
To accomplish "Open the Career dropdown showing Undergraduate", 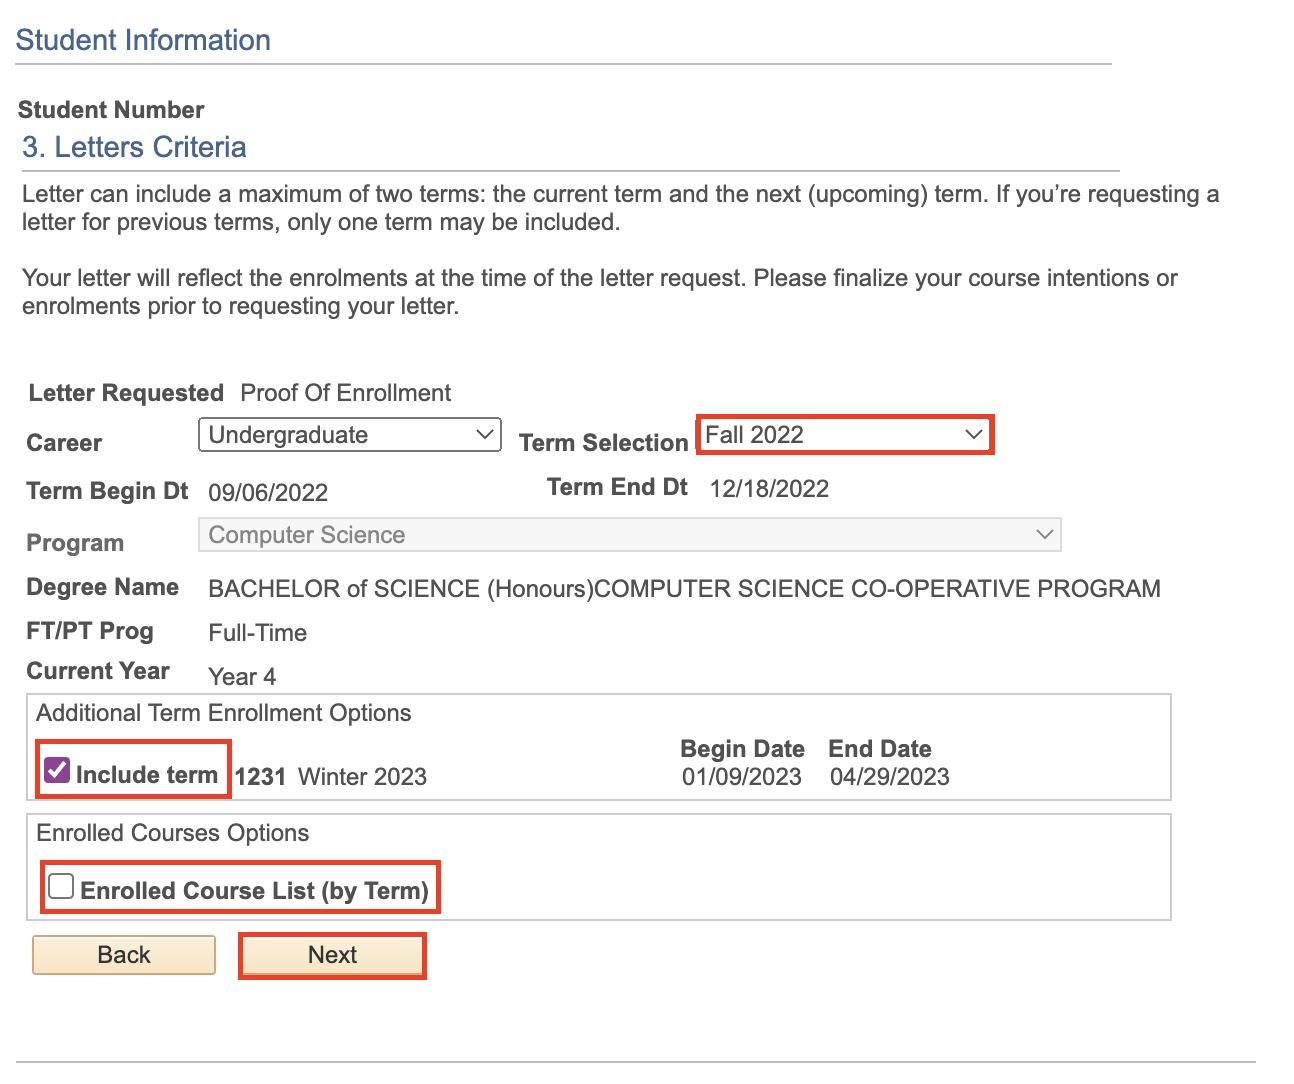I will click(349, 435).
